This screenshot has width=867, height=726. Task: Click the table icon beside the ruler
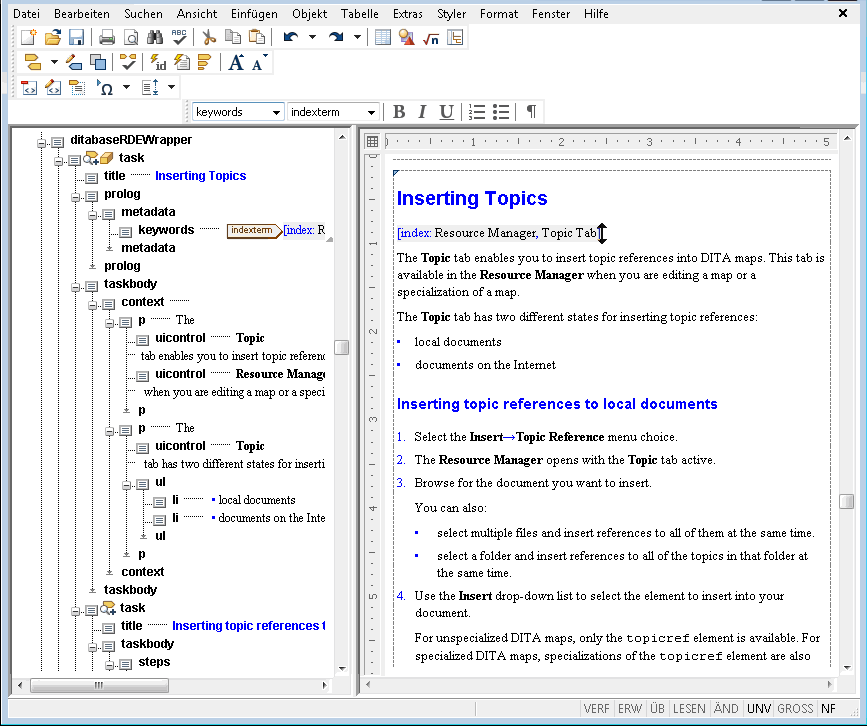click(x=372, y=142)
